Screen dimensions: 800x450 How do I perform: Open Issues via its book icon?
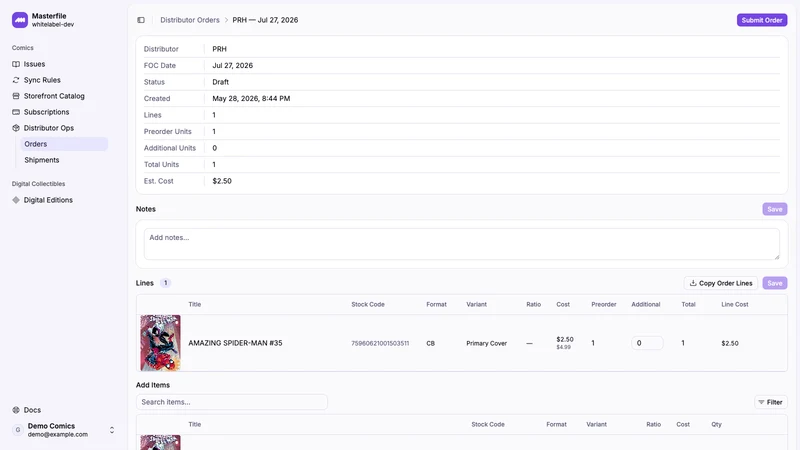pyautogui.click(x=16, y=64)
